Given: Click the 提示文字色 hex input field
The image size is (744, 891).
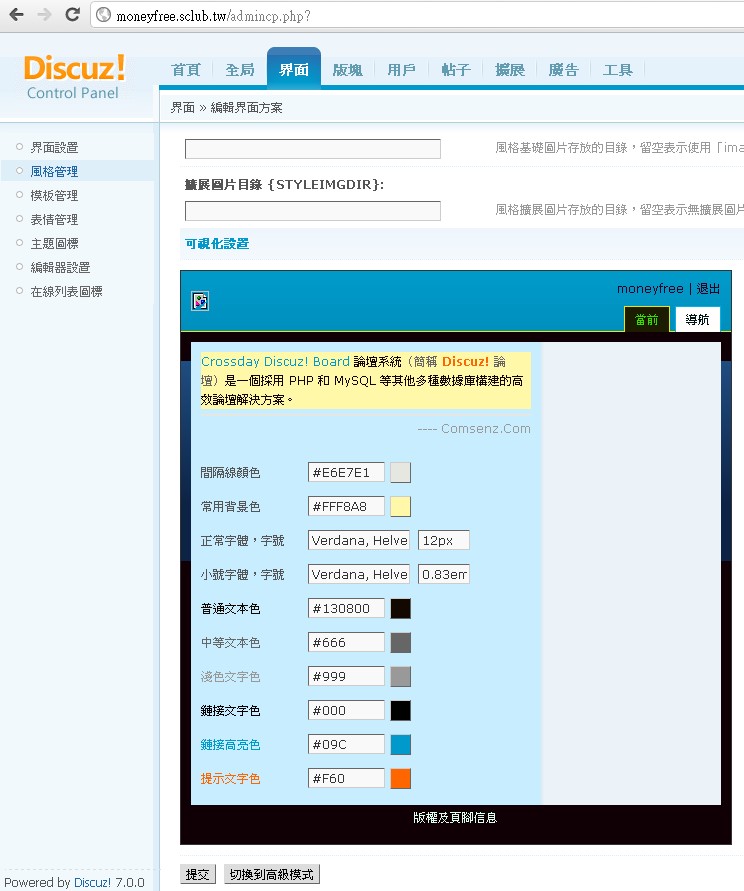Looking at the screenshot, I should (346, 778).
